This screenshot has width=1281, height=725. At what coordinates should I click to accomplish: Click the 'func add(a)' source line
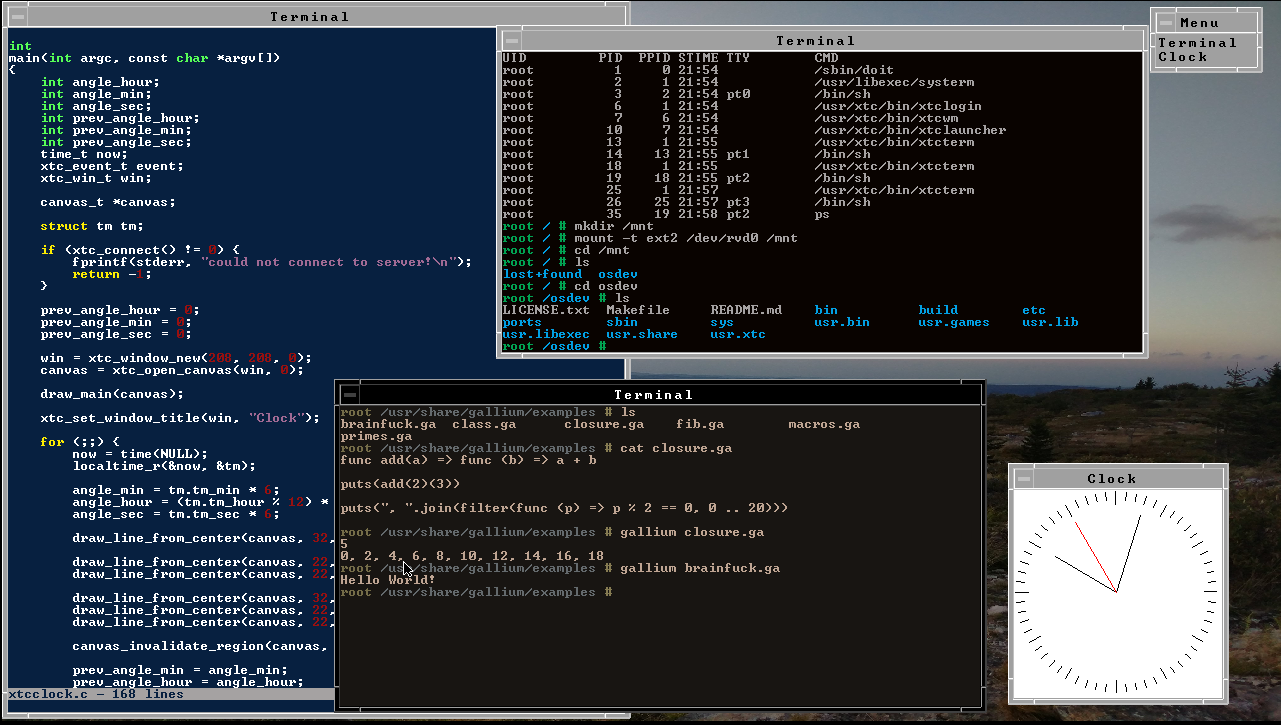(468, 460)
